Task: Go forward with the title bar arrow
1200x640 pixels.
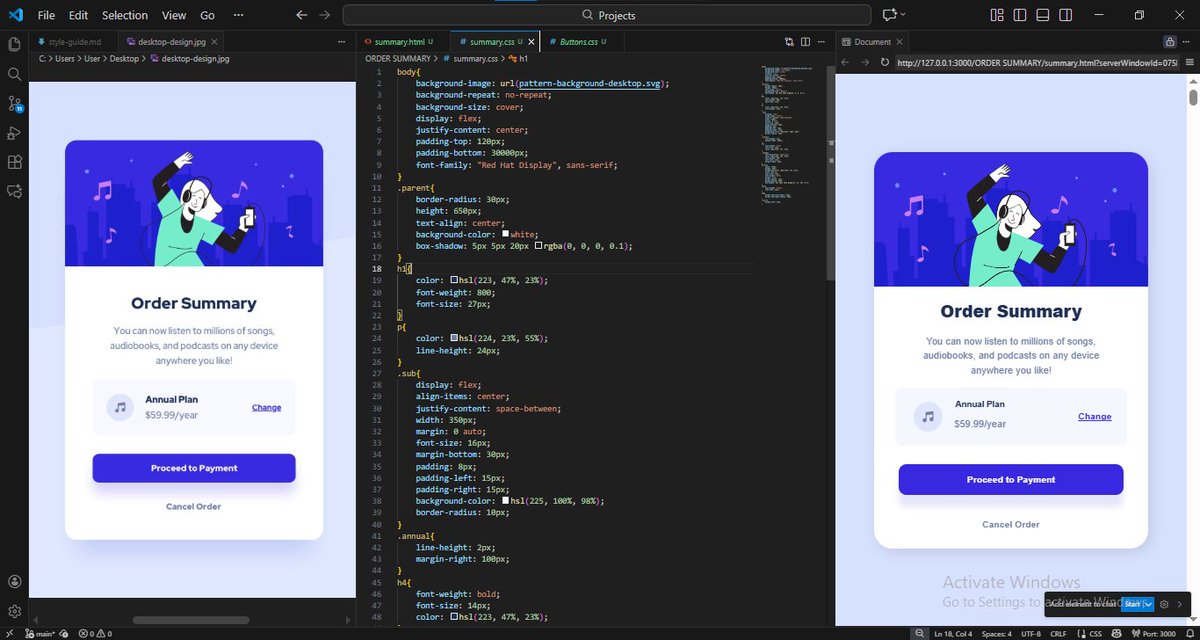Action: tap(324, 15)
